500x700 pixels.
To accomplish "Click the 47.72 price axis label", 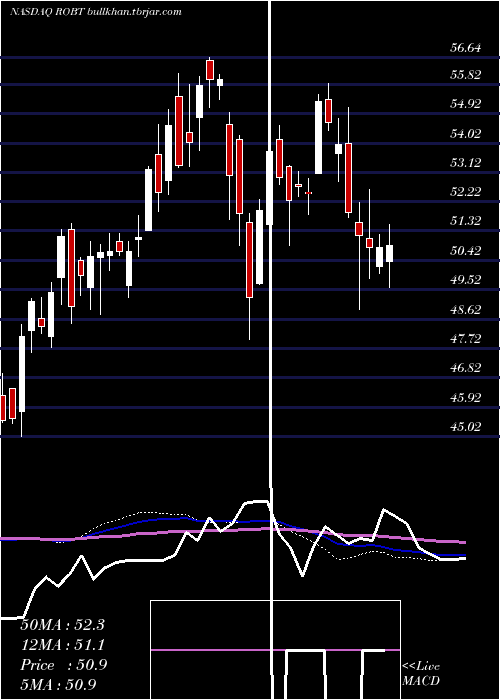I will pos(466,339).
